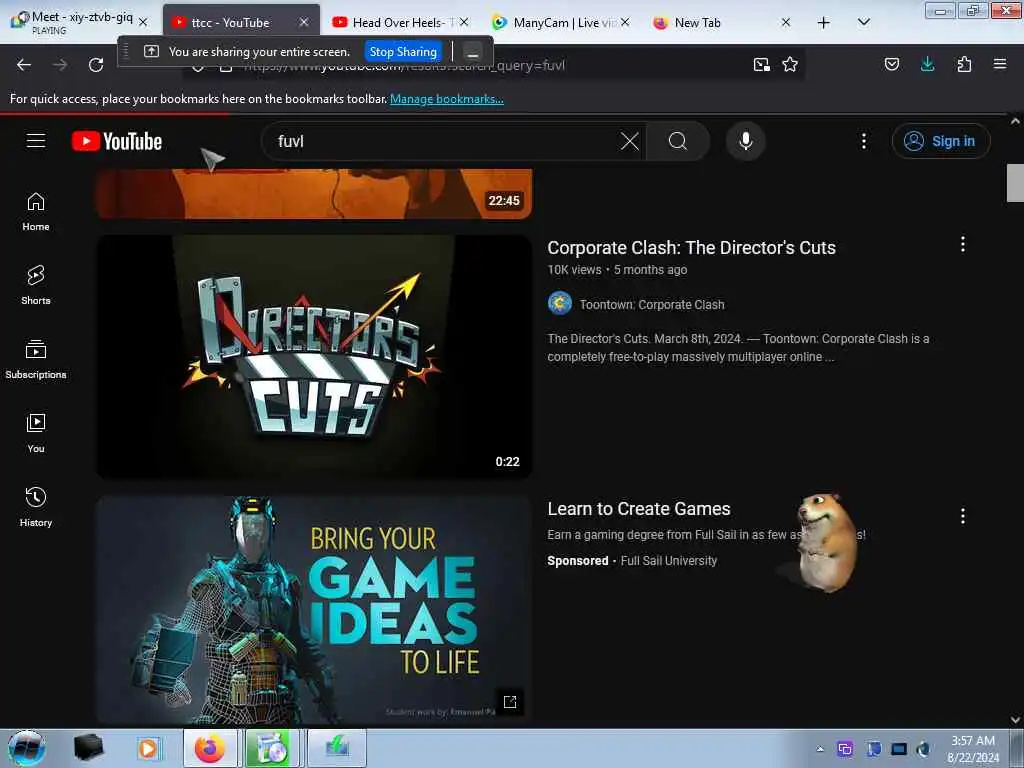The image size is (1024, 768).
Task: Run search with magnifier button
Action: click(x=678, y=141)
